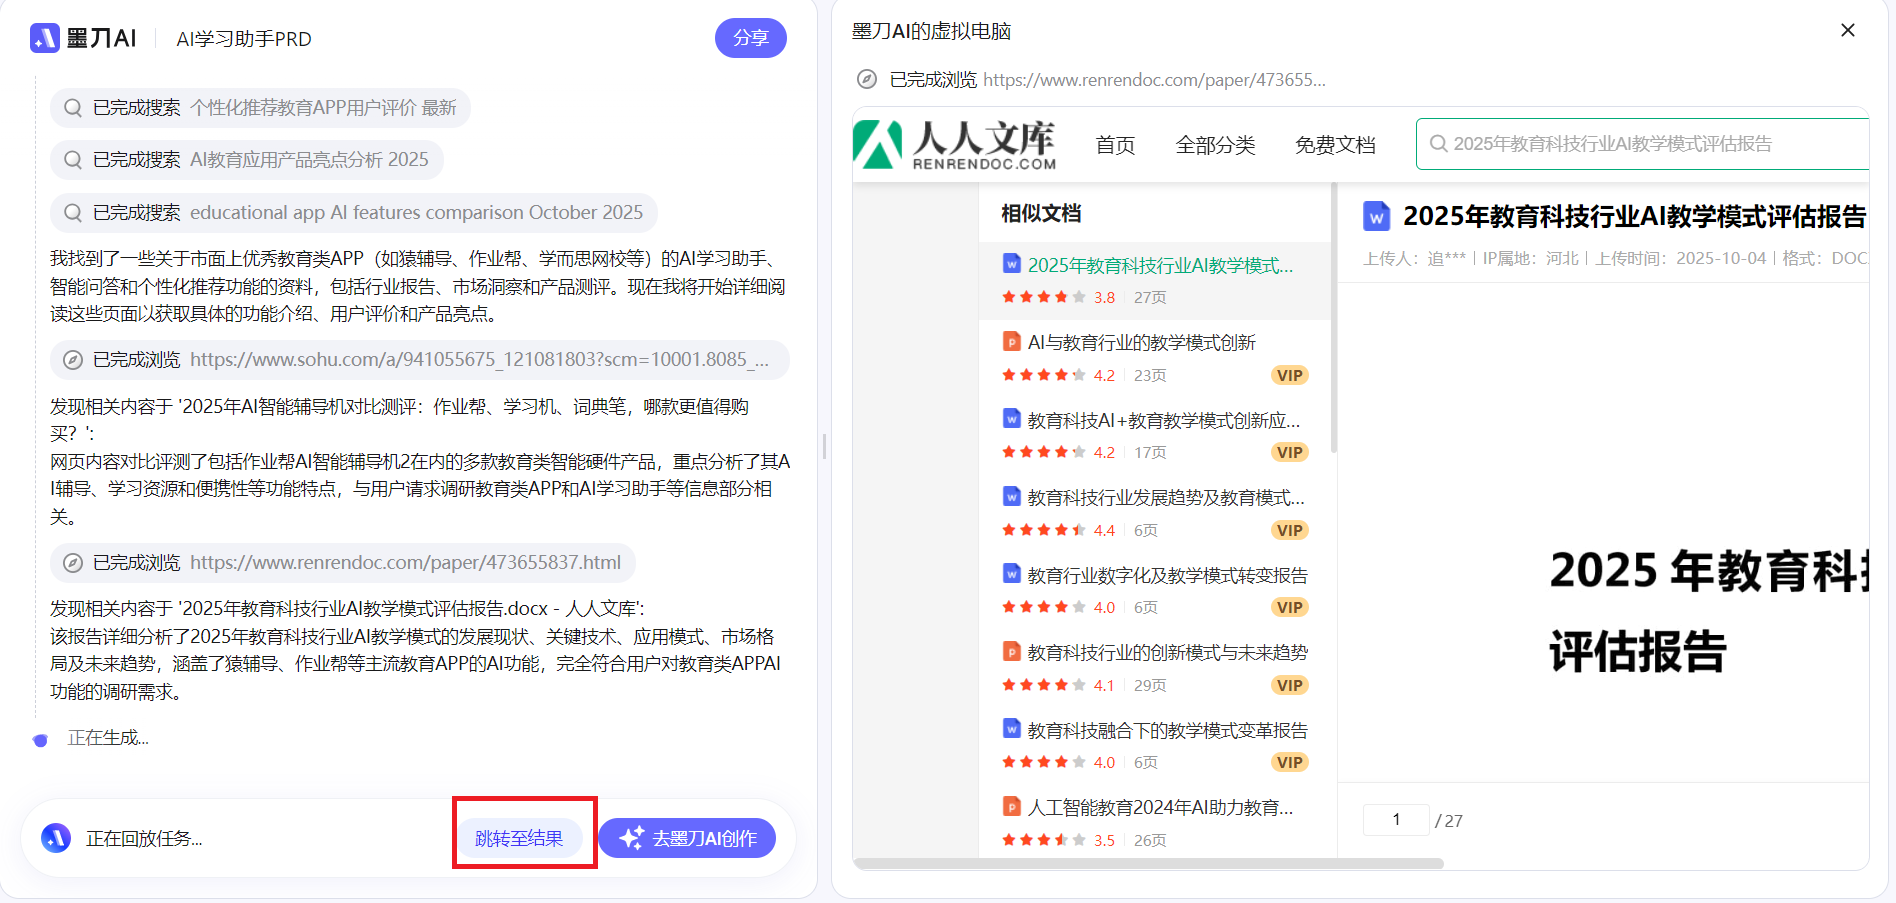Click the VIP badge on AI与教育行业的教学模式创新

point(1290,375)
